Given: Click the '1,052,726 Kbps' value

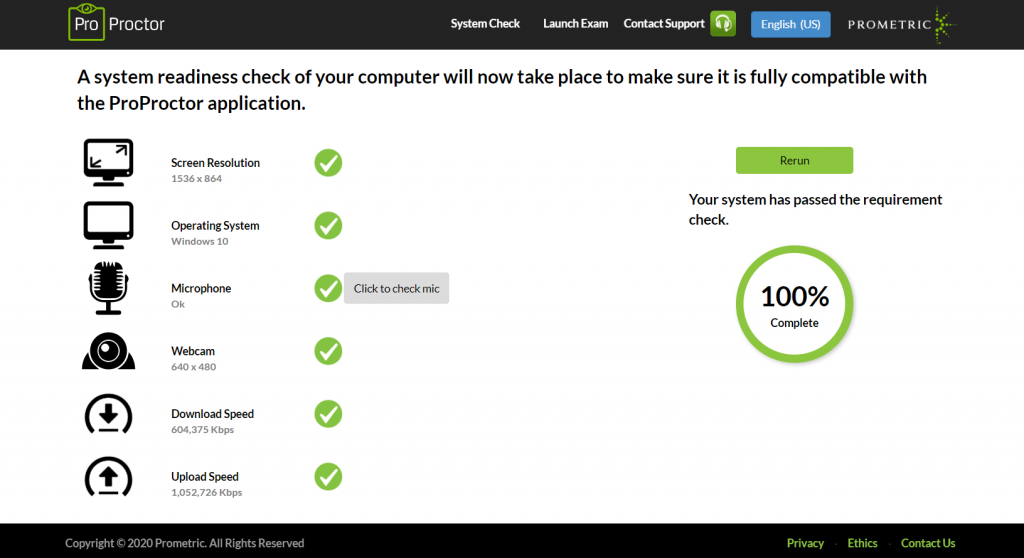Looking at the screenshot, I should pyautogui.click(x=206, y=492).
